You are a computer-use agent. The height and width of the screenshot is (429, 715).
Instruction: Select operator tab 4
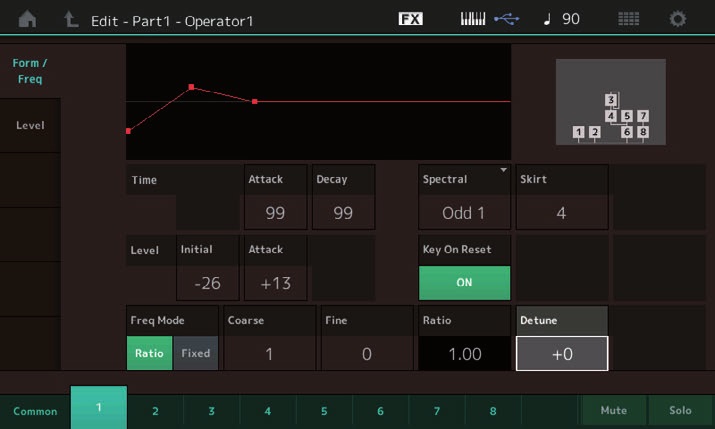[268, 411]
